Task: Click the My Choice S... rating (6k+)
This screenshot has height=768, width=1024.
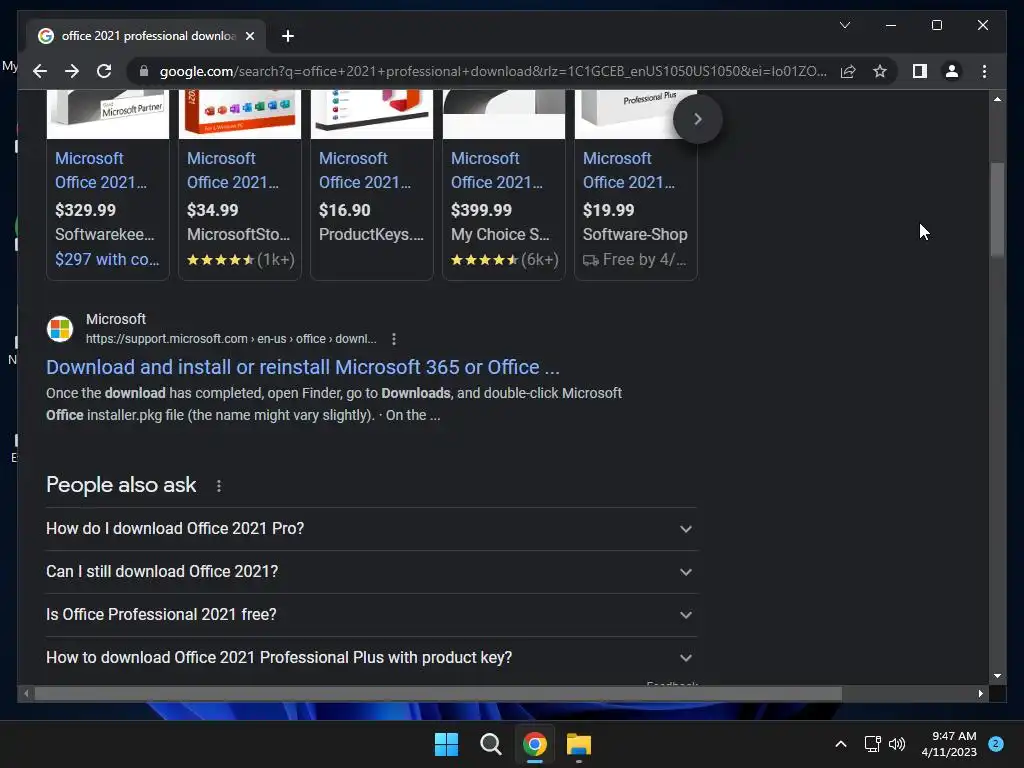Action: click(x=504, y=259)
